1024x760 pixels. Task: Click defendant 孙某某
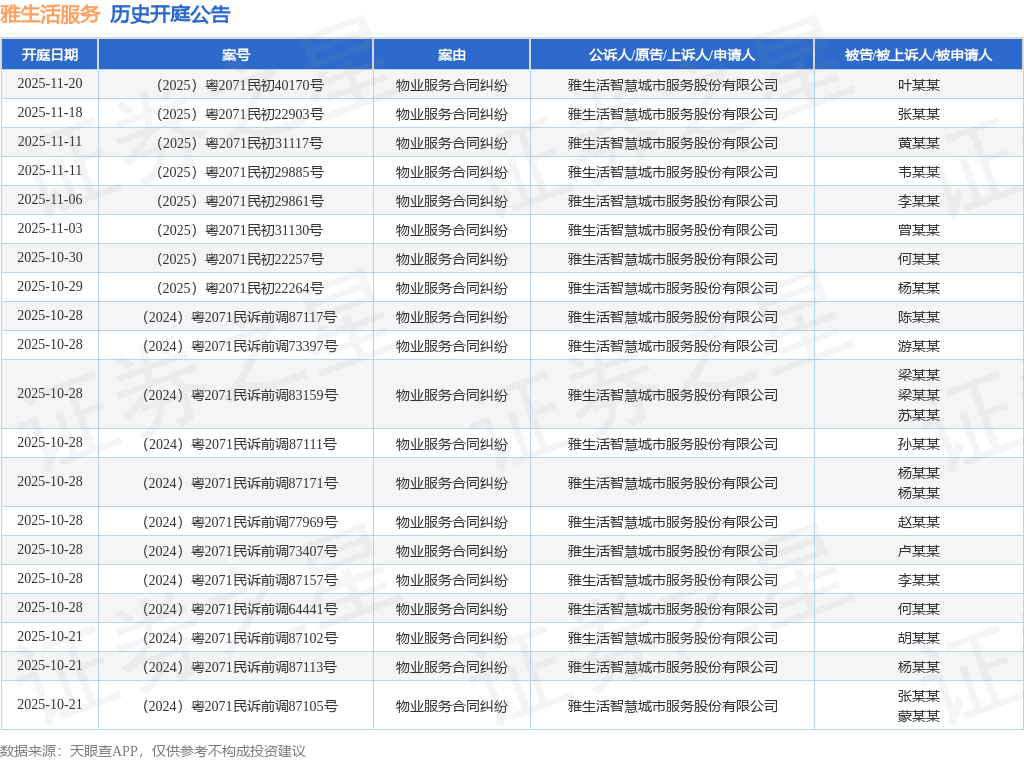[x=918, y=444]
